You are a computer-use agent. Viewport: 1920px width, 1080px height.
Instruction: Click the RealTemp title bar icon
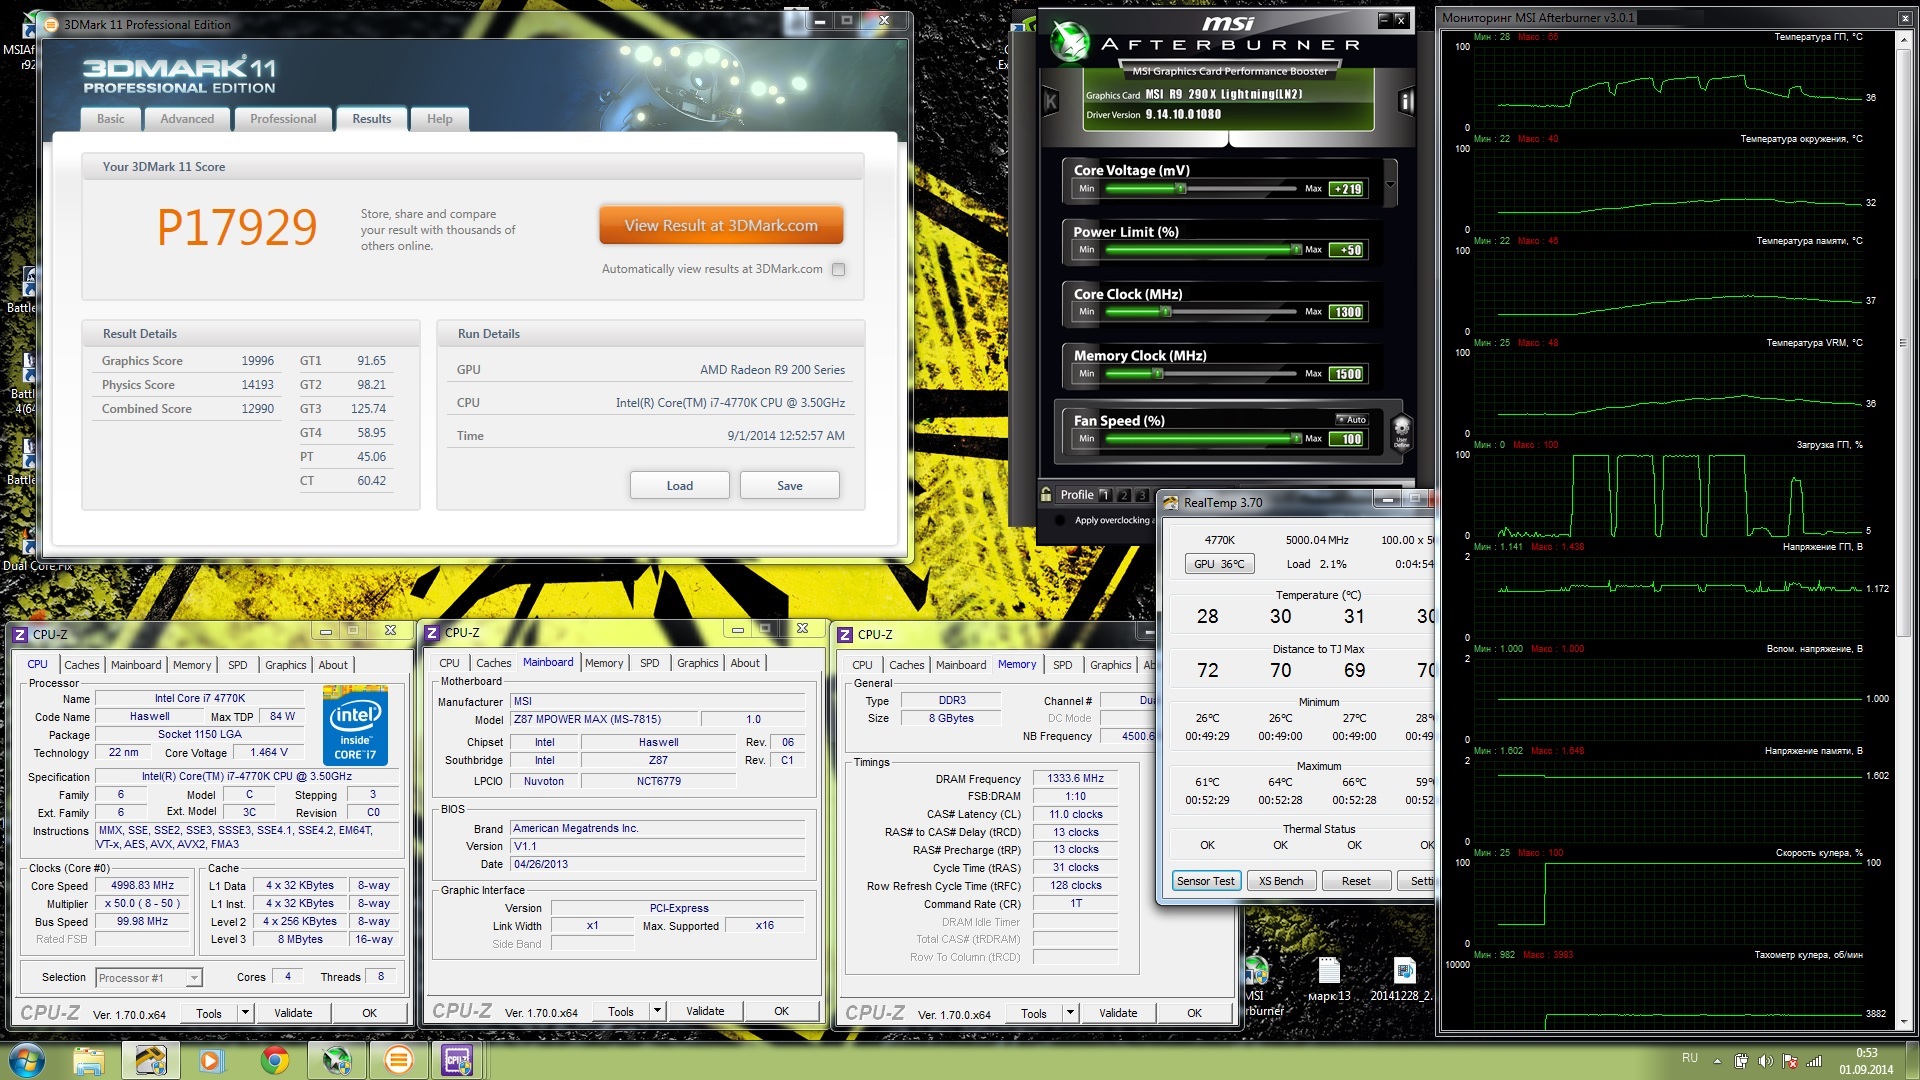pyautogui.click(x=1171, y=503)
